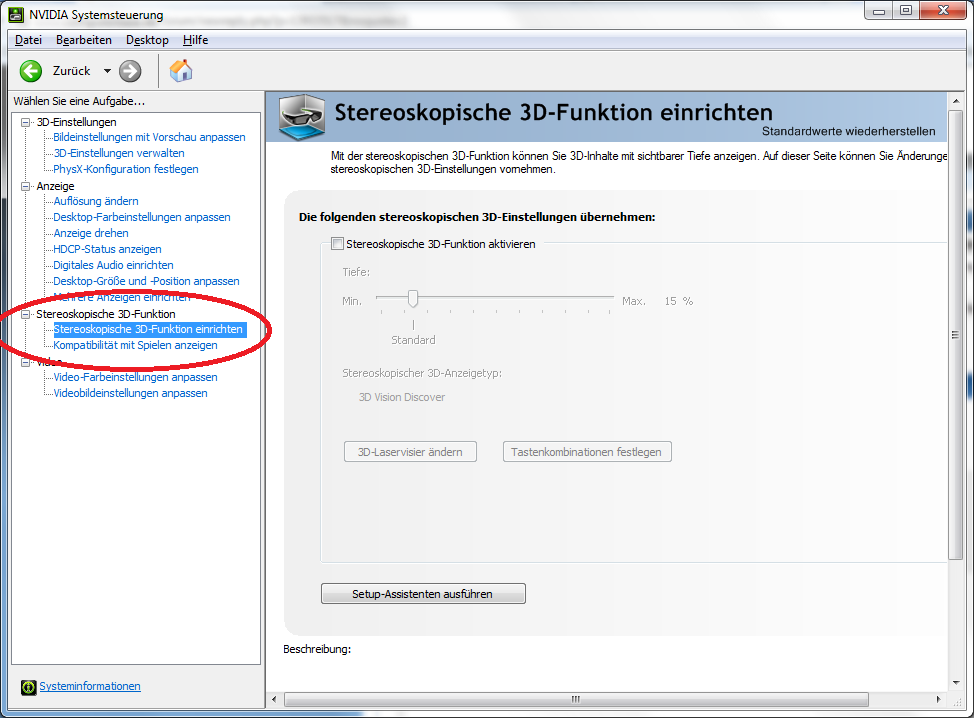The width and height of the screenshot is (978, 723).
Task: Select HDCP-Status anzeigen
Action: [x=107, y=250]
